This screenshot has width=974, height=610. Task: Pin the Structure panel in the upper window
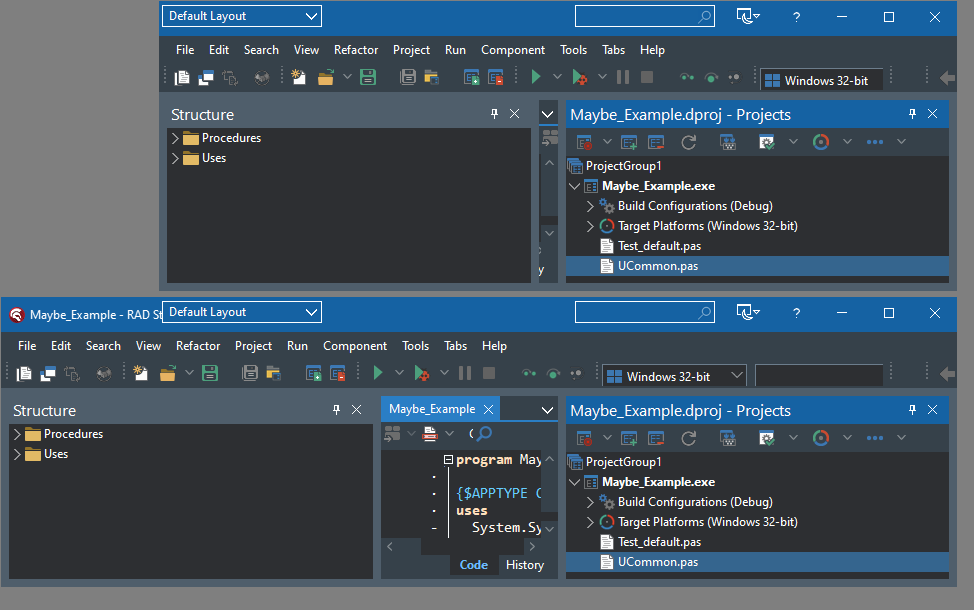tap(494, 114)
